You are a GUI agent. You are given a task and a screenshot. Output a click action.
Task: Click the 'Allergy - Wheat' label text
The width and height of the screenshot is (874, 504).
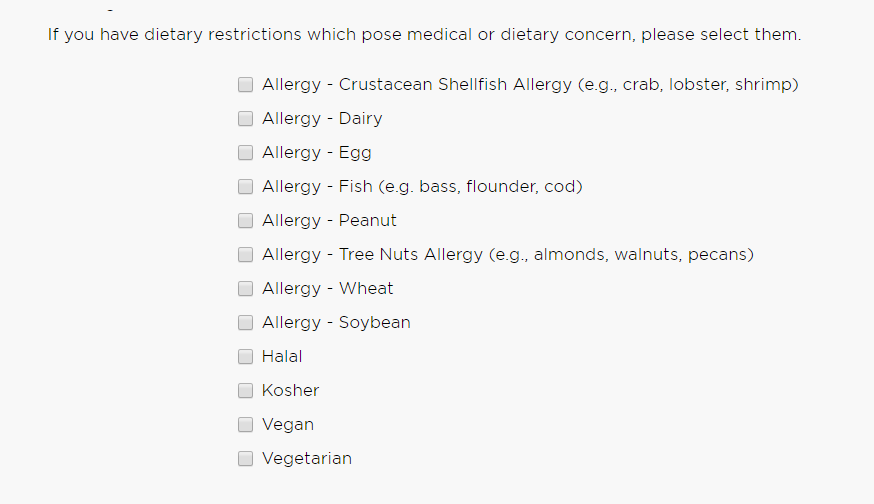(x=328, y=289)
